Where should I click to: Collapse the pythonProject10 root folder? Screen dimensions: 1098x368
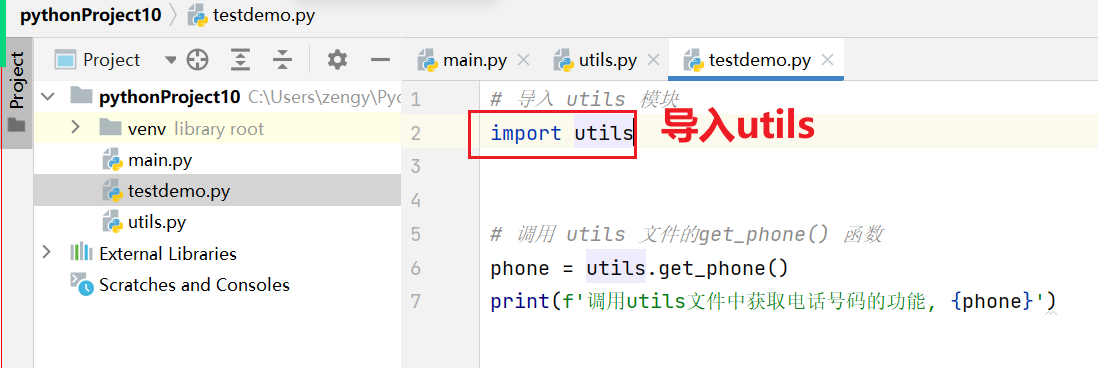click(x=47, y=97)
